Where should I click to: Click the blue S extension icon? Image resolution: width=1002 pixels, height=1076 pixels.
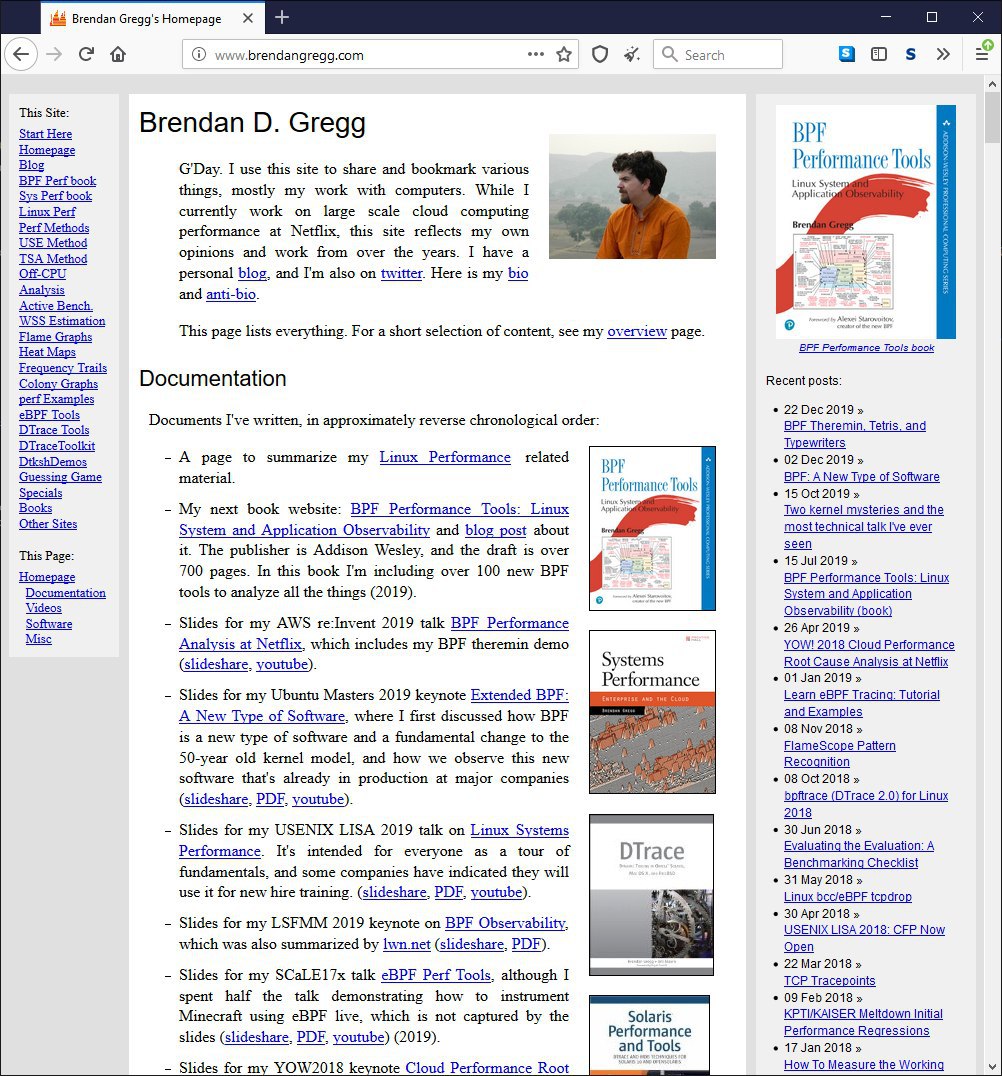click(847, 54)
